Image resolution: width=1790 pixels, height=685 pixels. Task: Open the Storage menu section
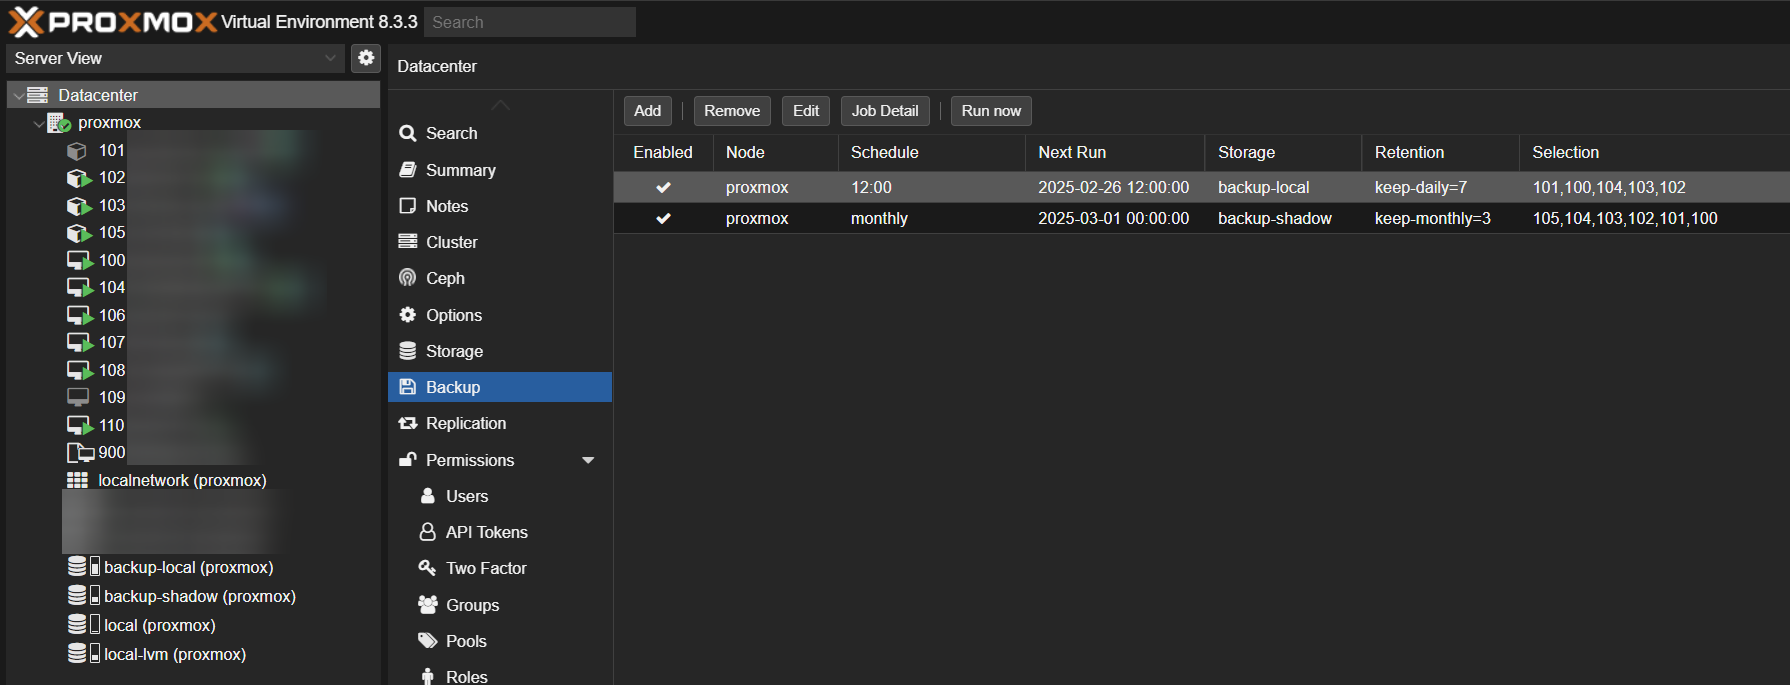tap(454, 351)
